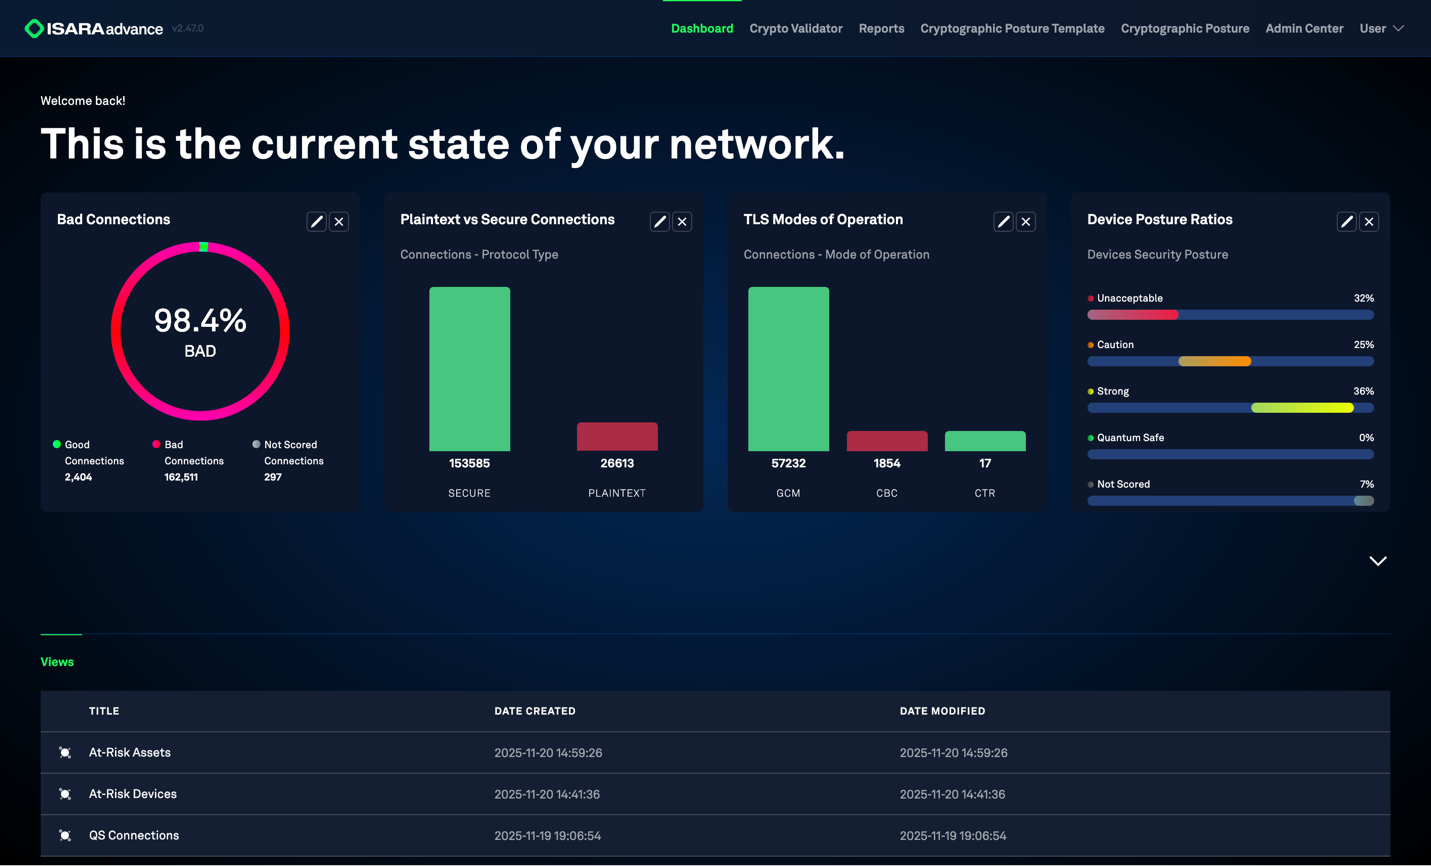Edit the TLS Modes of Operation widget

1003,222
